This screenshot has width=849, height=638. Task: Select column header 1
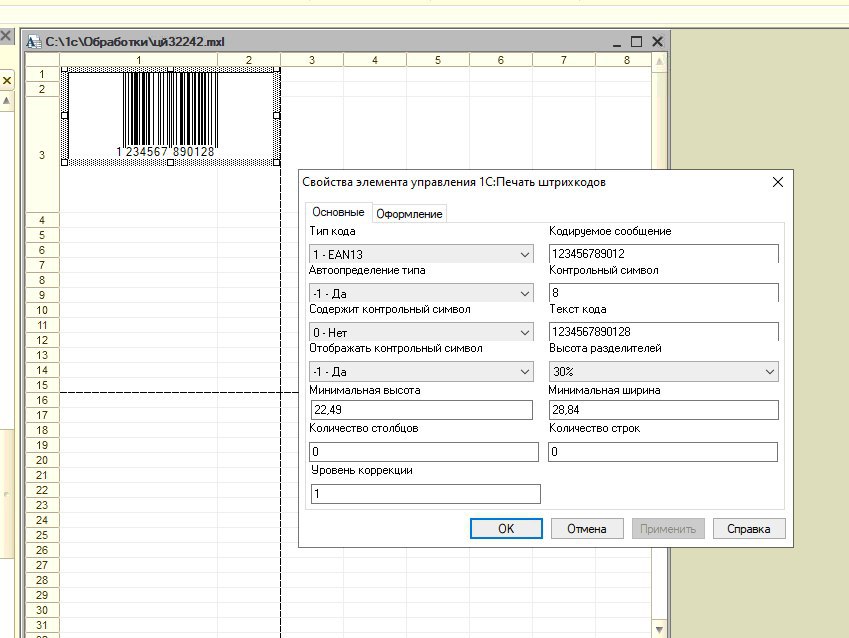pos(139,60)
